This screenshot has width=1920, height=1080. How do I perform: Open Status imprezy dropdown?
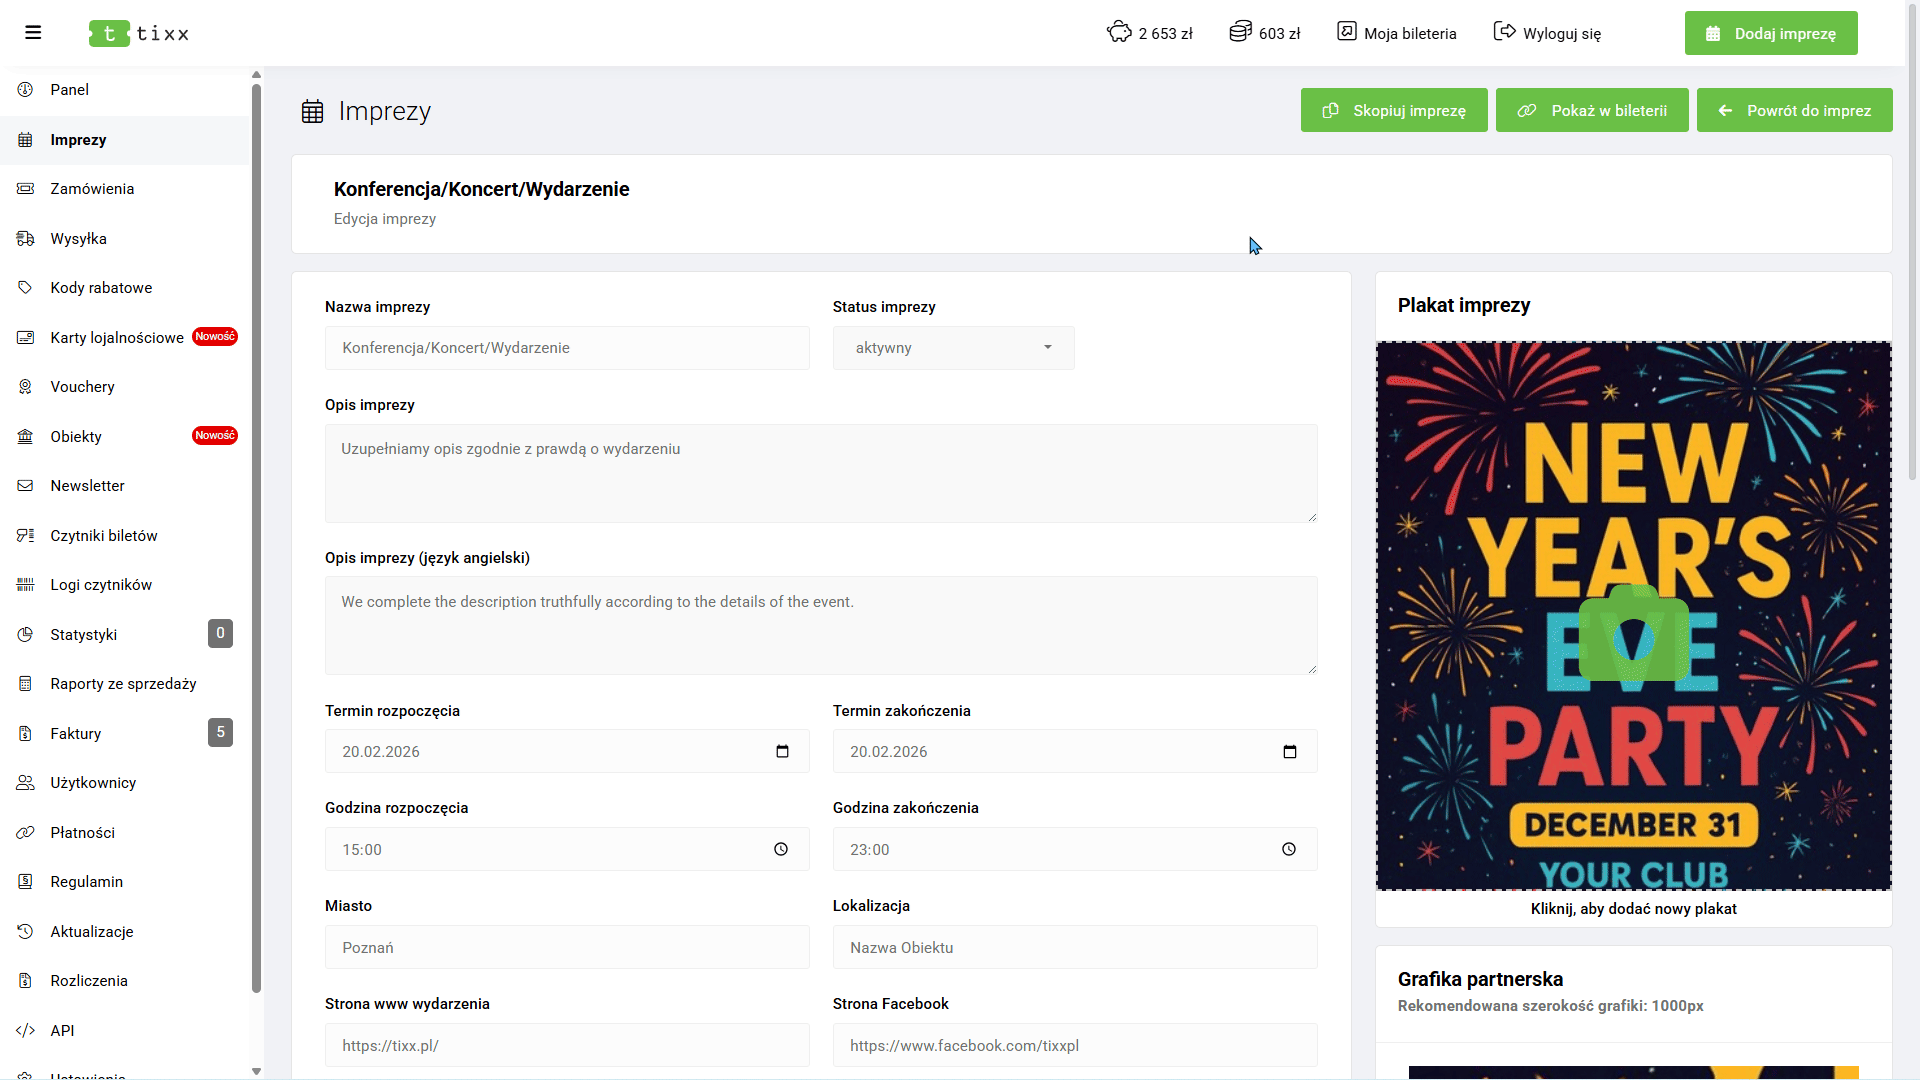953,348
